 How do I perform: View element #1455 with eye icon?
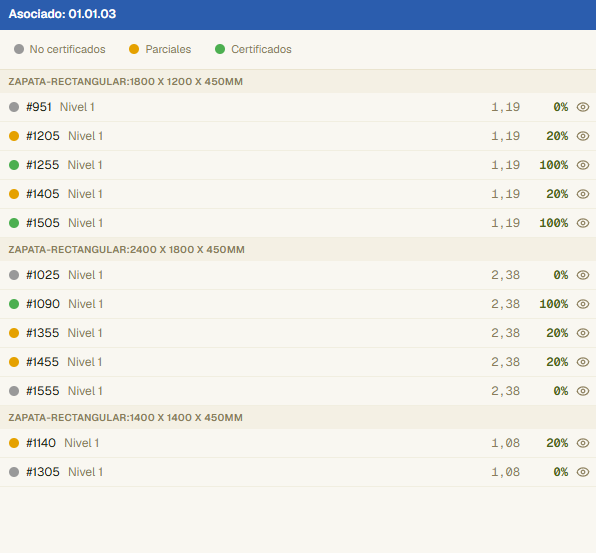point(583,362)
